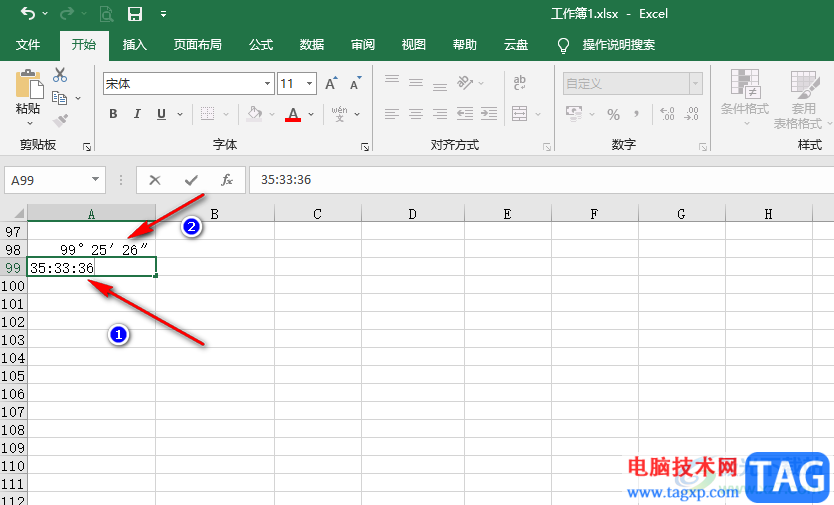Click formula bar showing 35:33:36
Viewport: 834px width, 505px height.
pyautogui.click(x=541, y=180)
